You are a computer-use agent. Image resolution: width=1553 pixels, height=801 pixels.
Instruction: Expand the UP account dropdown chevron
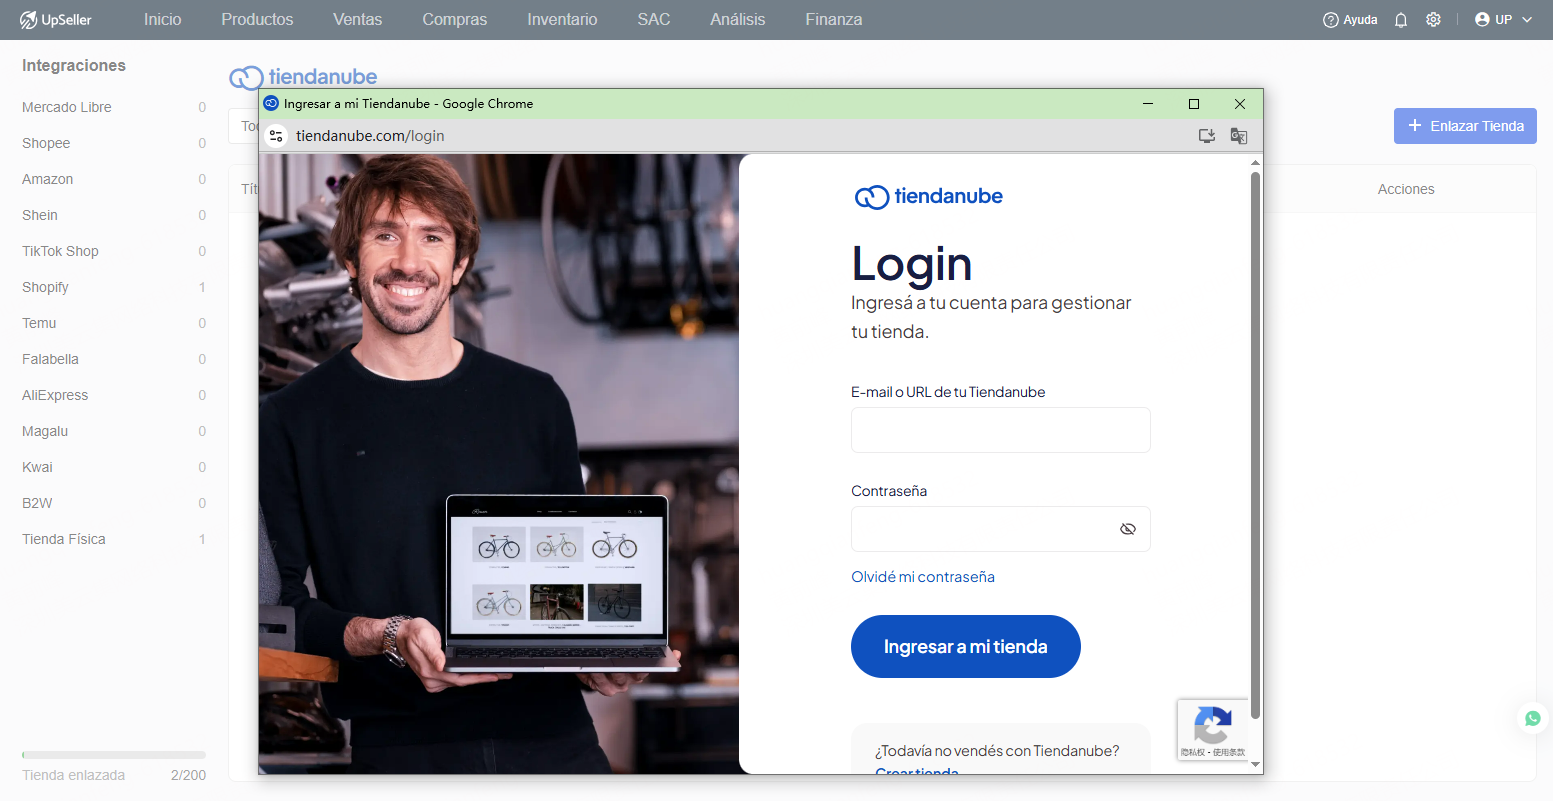click(x=1526, y=20)
